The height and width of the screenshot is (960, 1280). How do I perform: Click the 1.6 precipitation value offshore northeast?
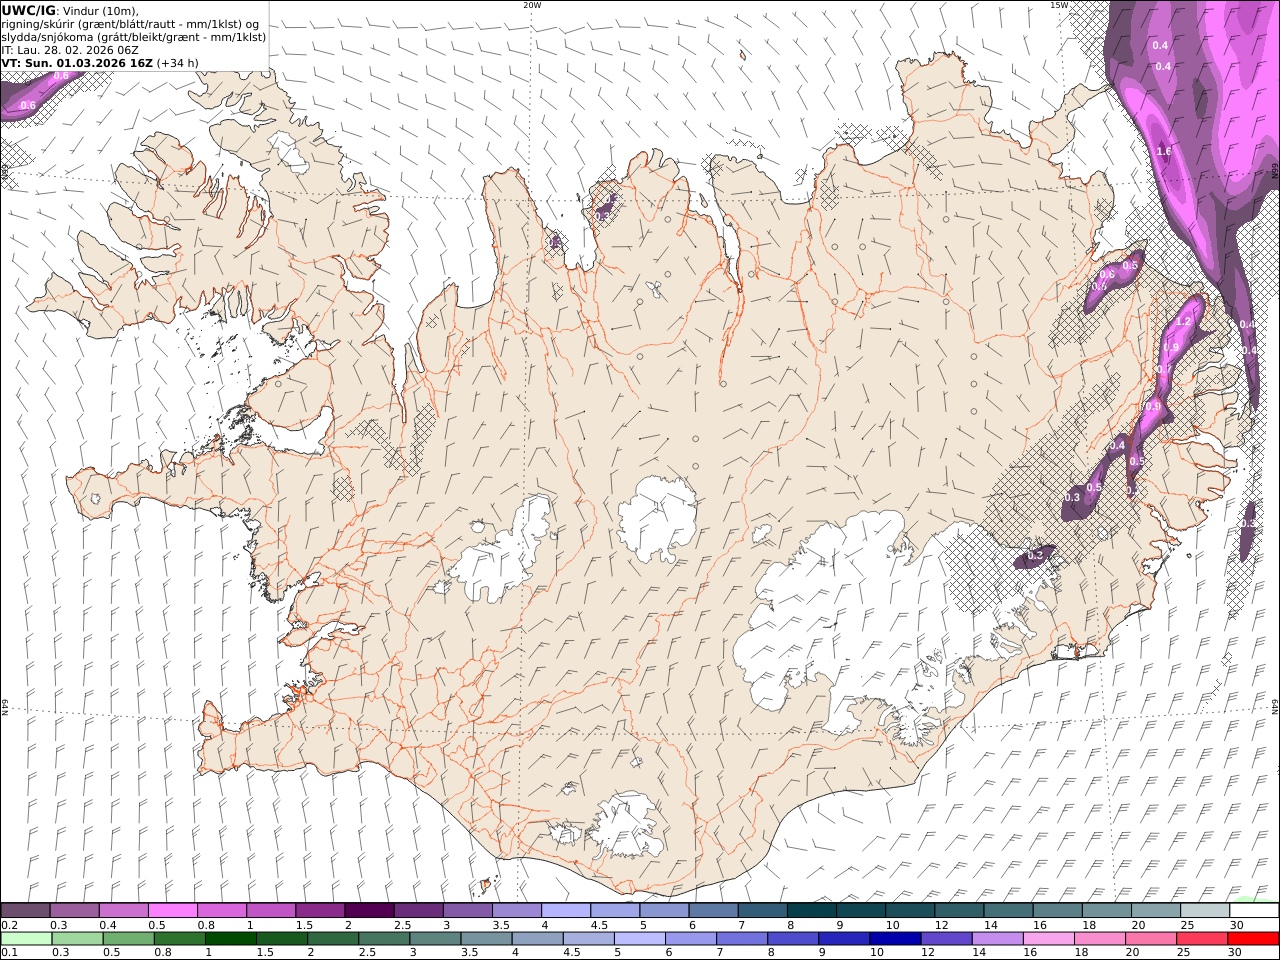[1163, 152]
